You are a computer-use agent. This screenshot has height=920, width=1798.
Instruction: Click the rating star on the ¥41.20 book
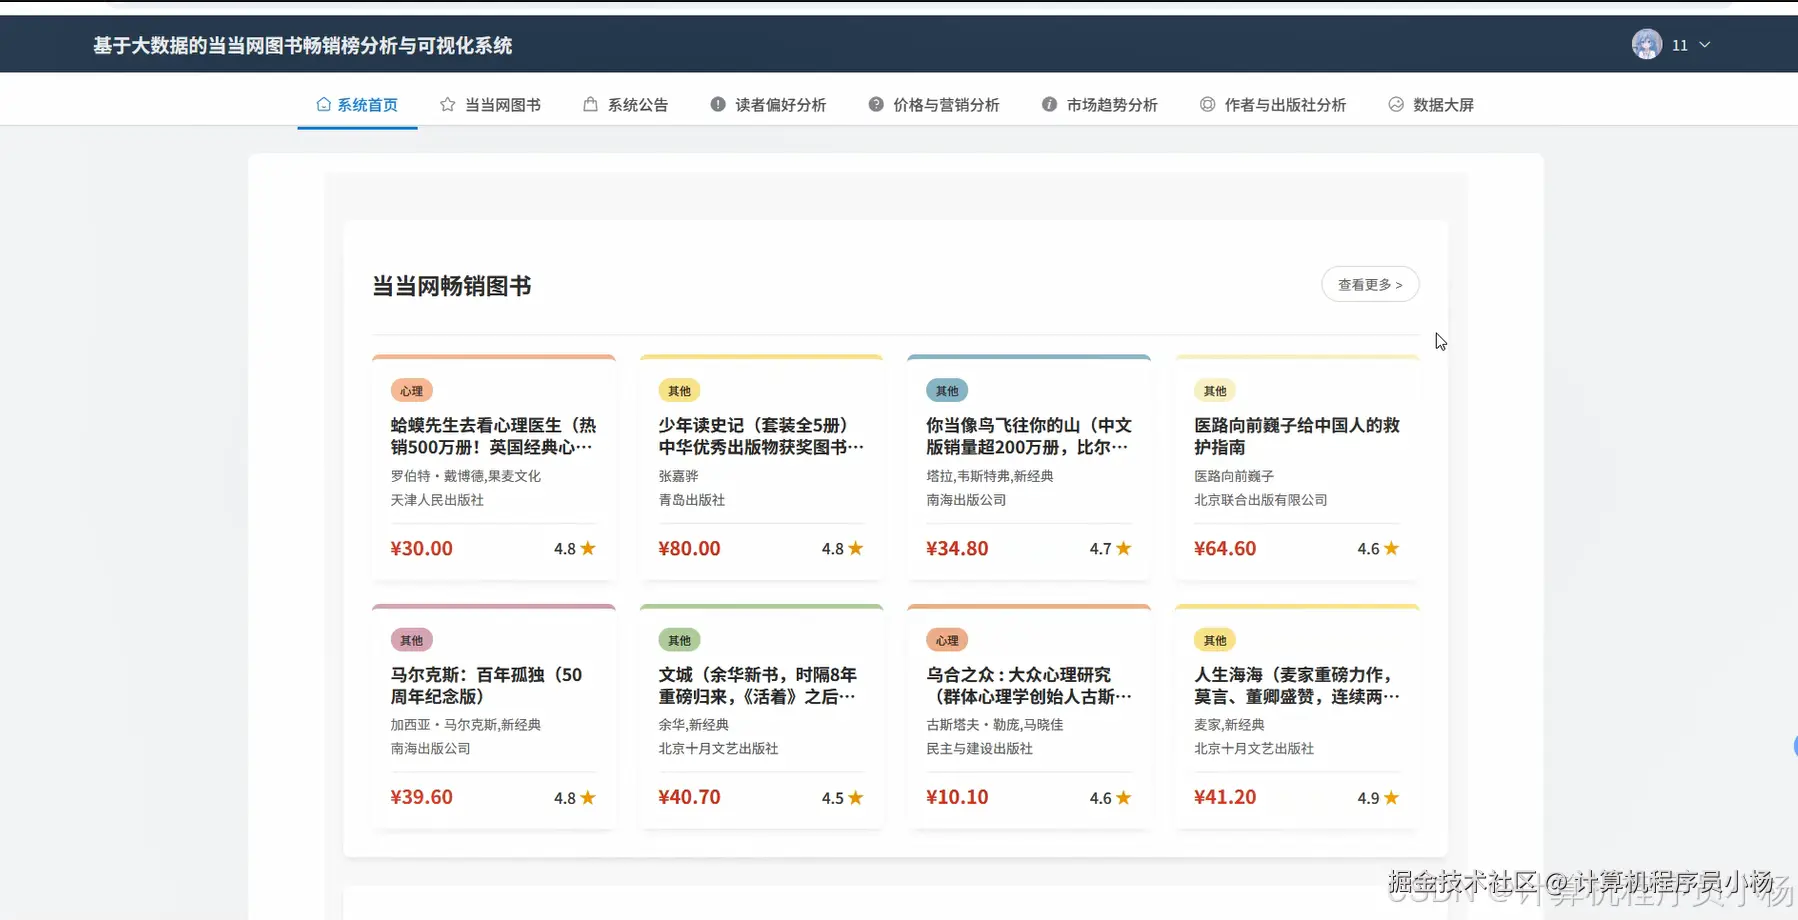click(x=1392, y=797)
